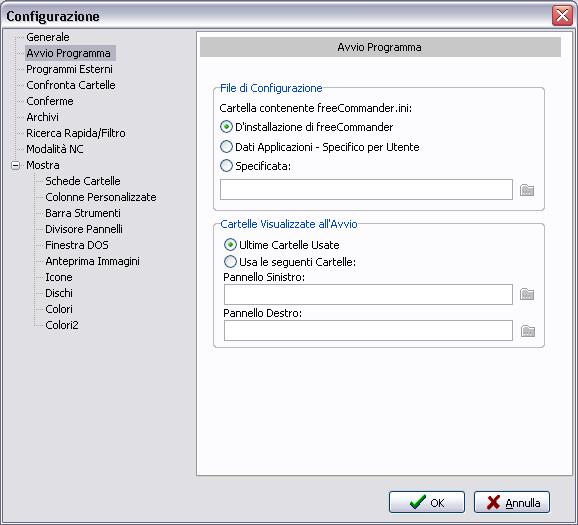Open Colonne Personalizzate settings
The width and height of the screenshot is (578, 525).
tap(101, 197)
